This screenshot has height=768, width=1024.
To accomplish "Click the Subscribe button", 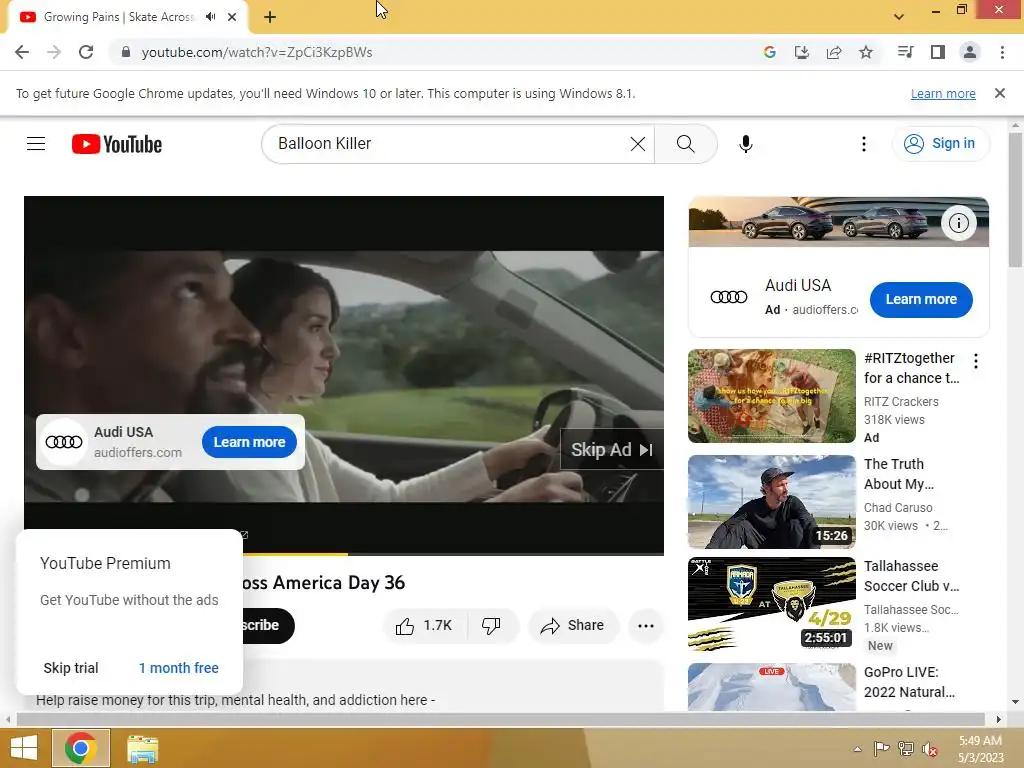I will pyautogui.click(x=268, y=626).
